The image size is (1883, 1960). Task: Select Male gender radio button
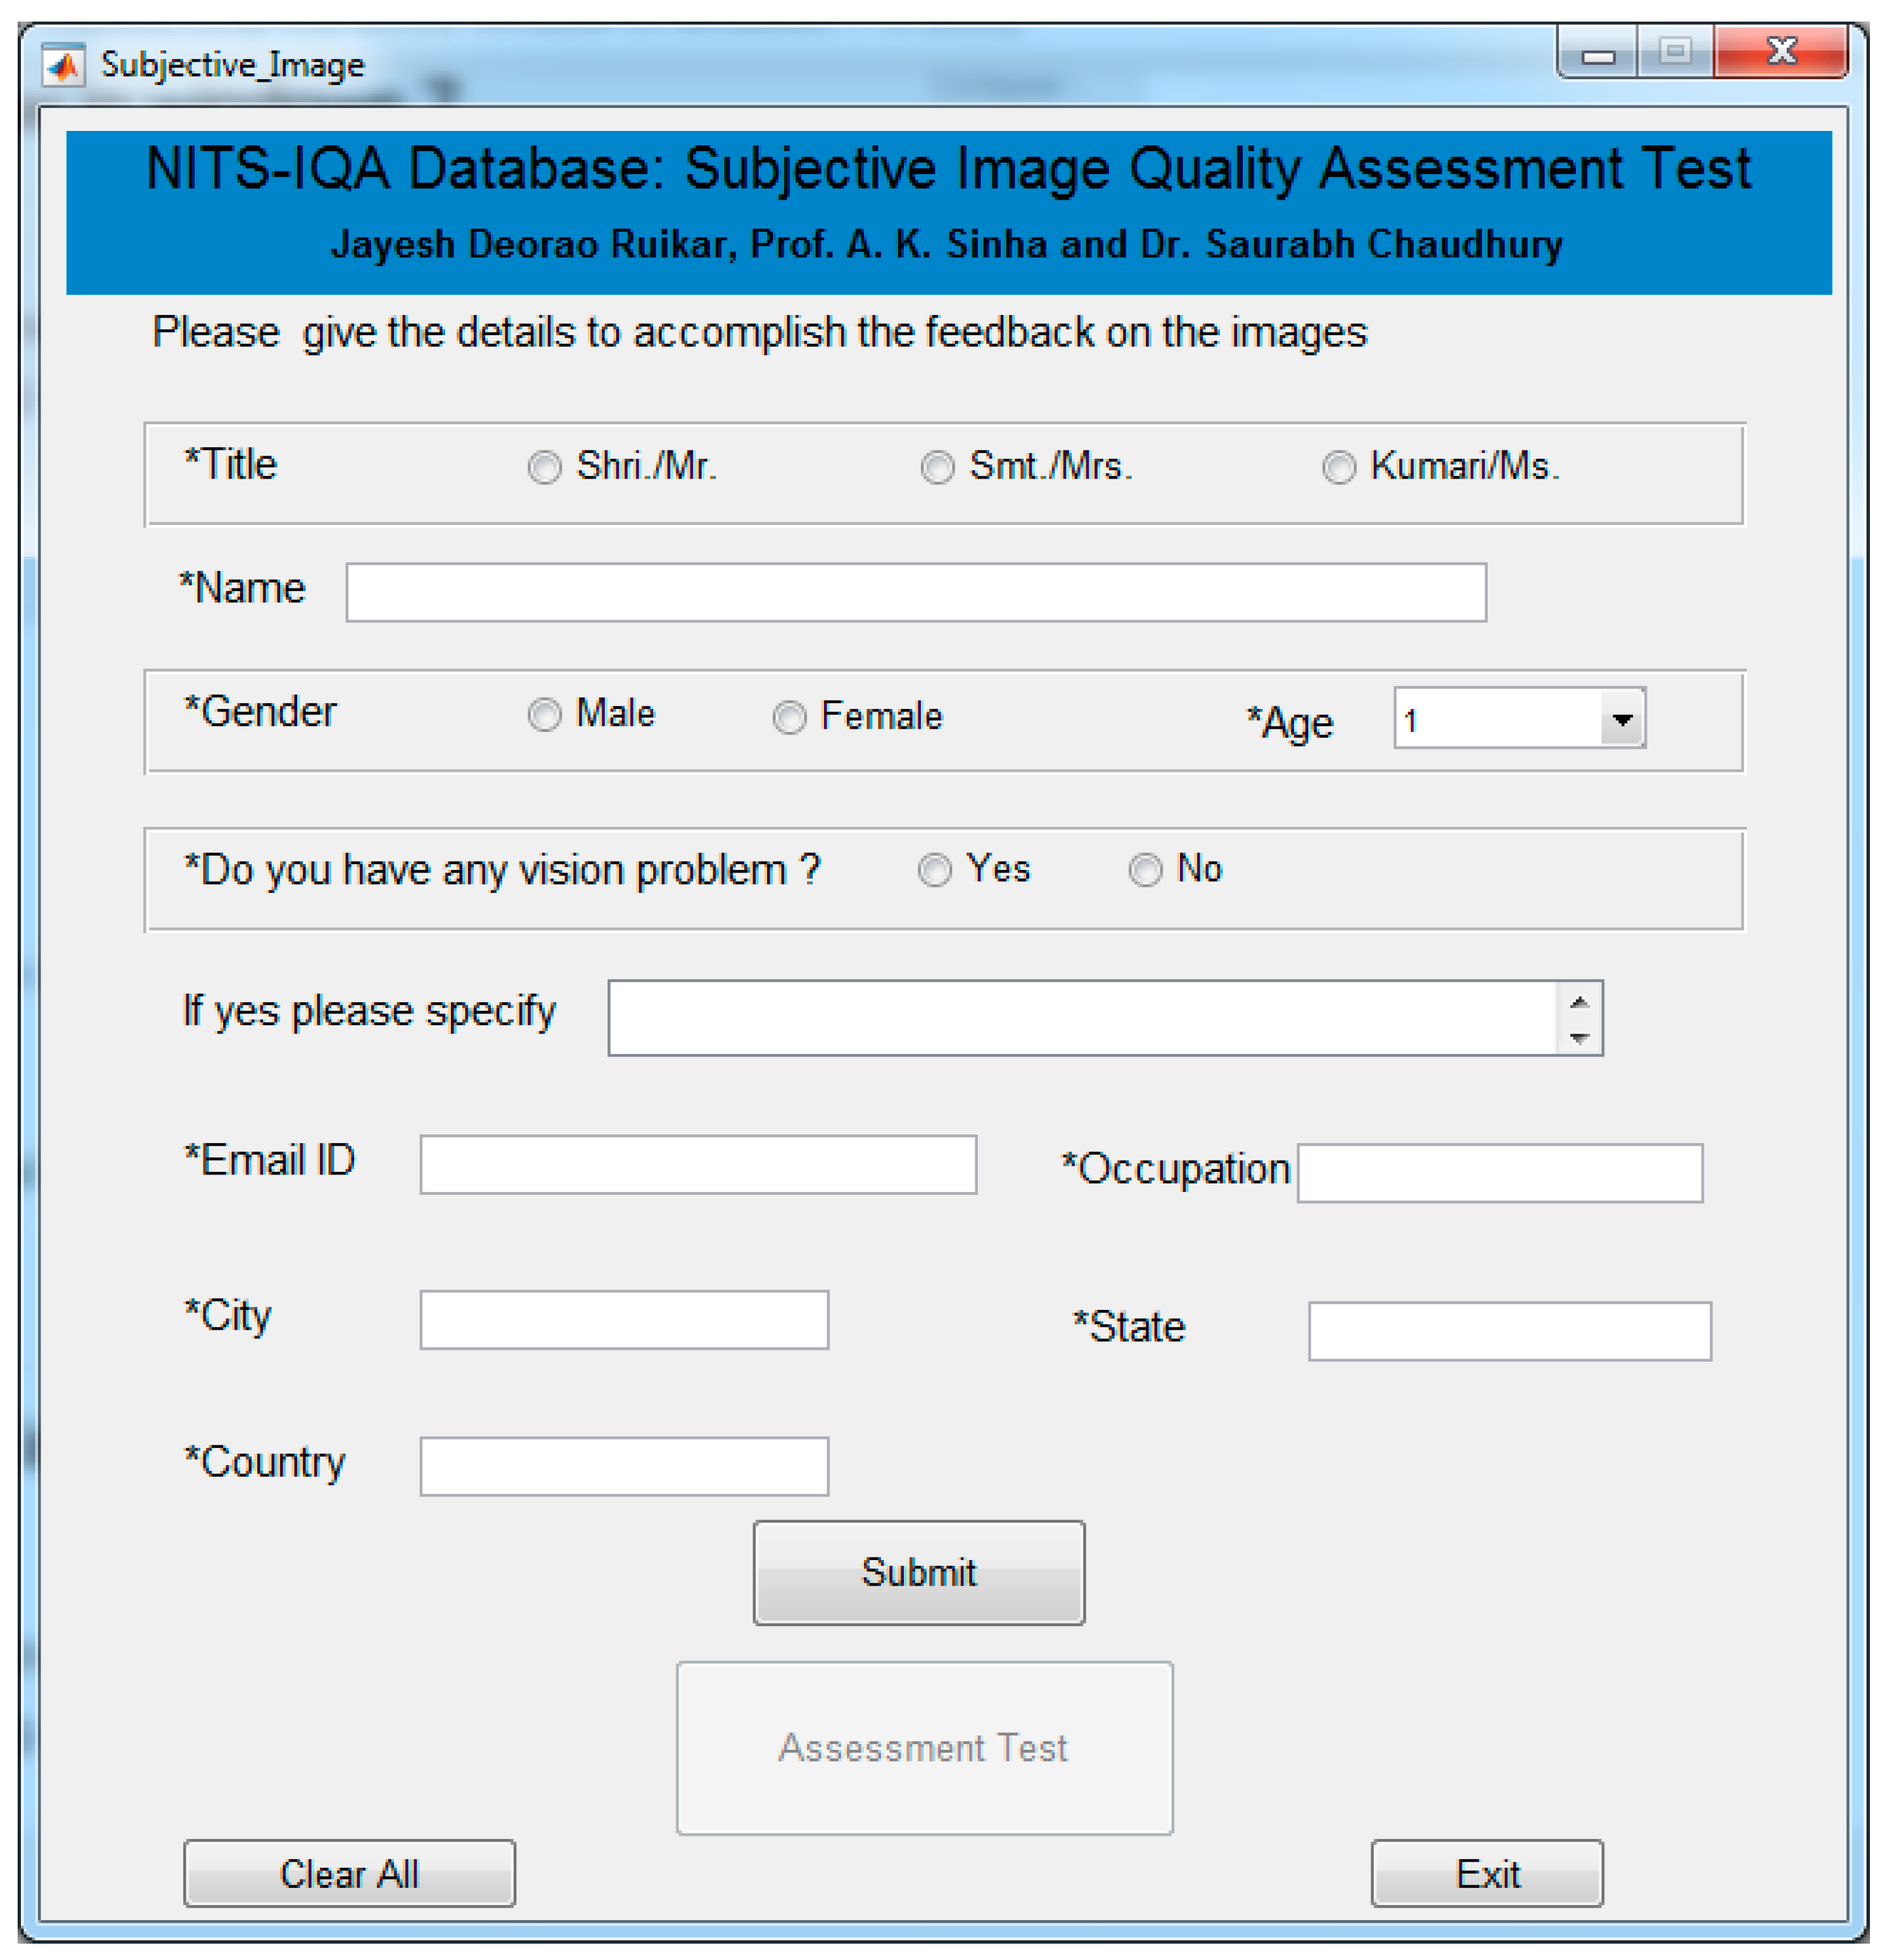coord(544,715)
